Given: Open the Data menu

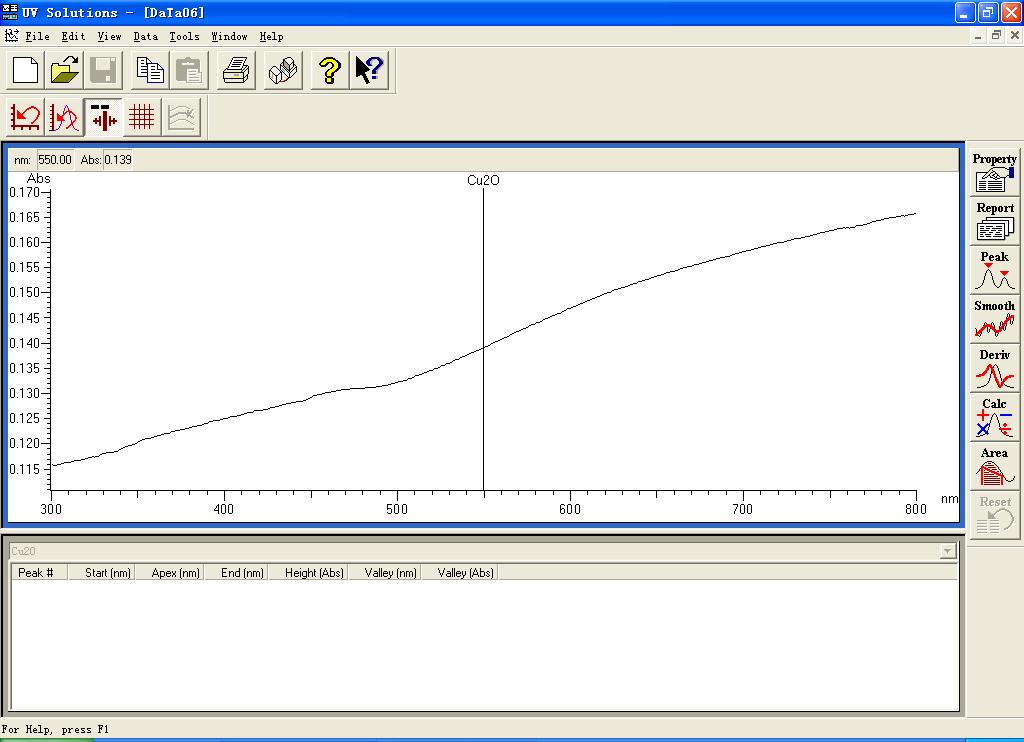Looking at the screenshot, I should [146, 37].
